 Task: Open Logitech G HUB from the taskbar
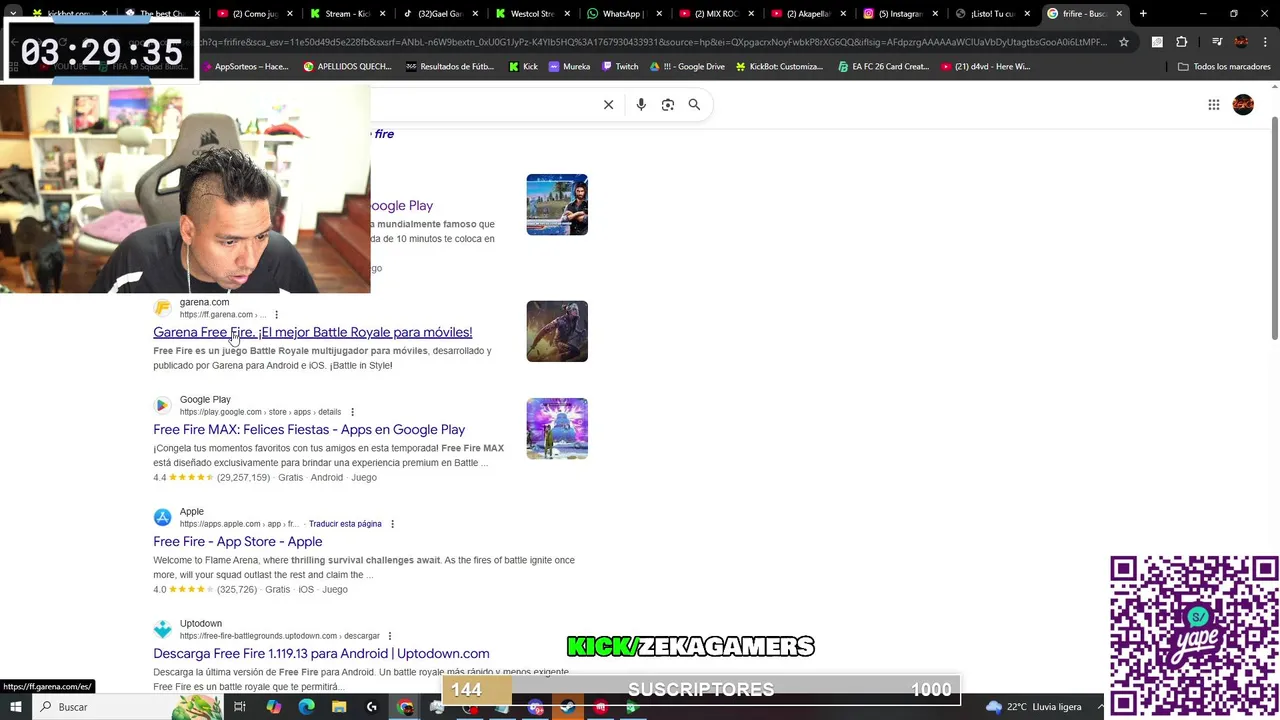click(372, 707)
